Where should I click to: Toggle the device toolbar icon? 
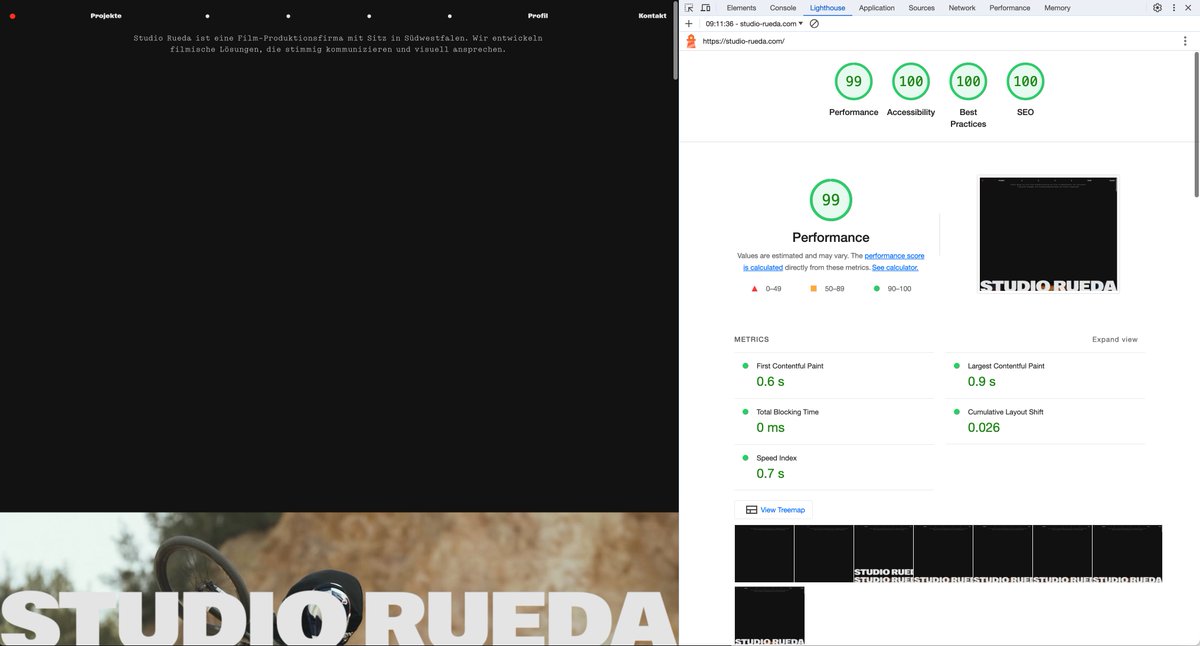(x=705, y=8)
